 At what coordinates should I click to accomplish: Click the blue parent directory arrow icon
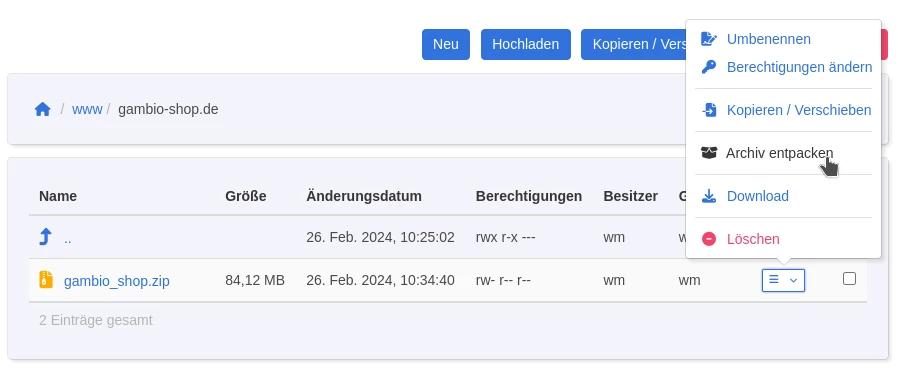(x=45, y=237)
